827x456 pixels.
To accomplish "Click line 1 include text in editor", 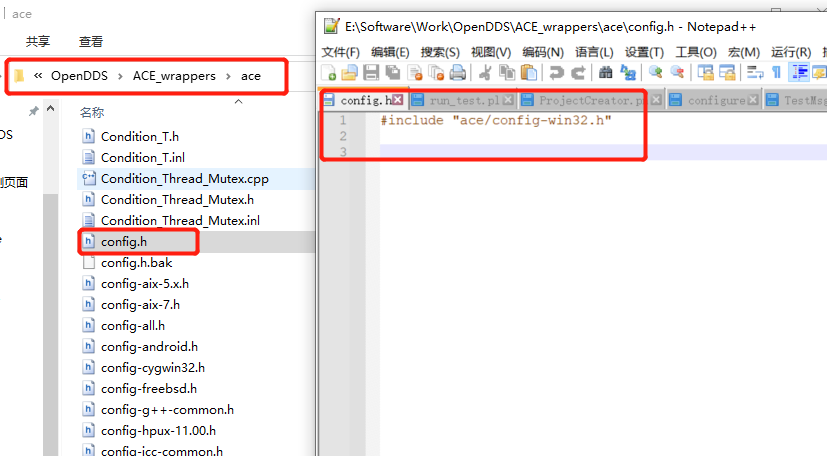I will [x=496, y=120].
